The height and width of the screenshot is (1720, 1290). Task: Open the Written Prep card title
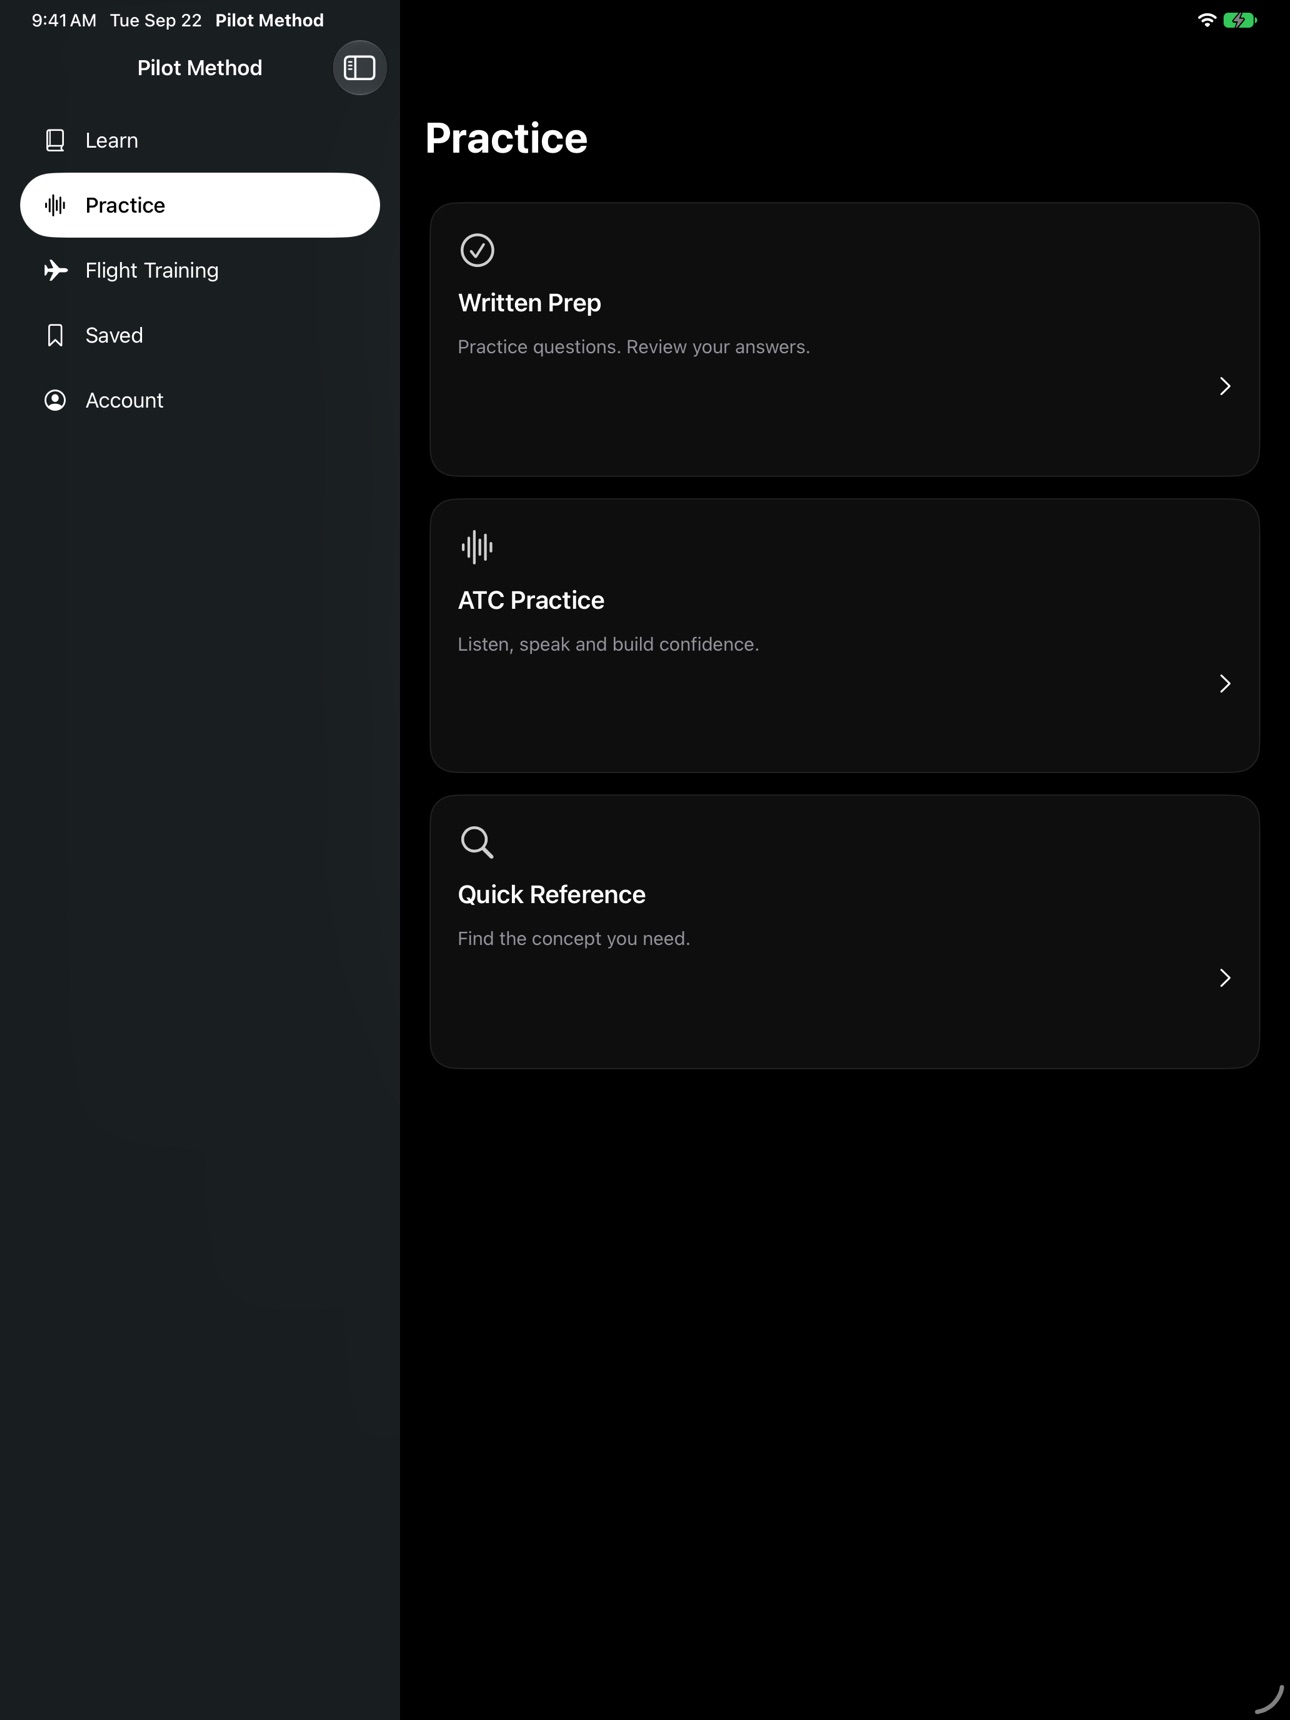coord(529,303)
